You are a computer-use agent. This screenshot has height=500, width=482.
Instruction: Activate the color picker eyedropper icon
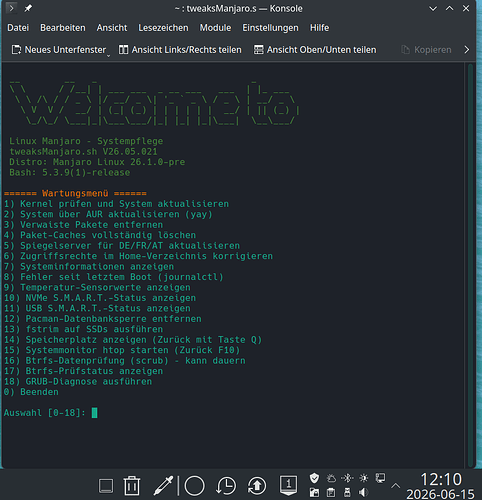pyautogui.click(x=163, y=485)
